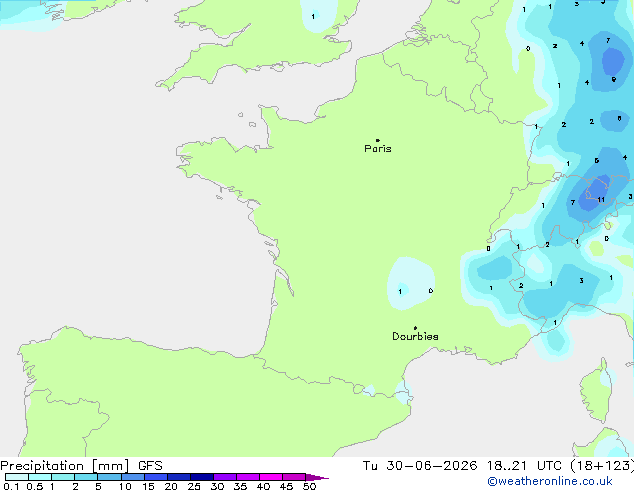Click the legend label '0.5'

coord(35,486)
